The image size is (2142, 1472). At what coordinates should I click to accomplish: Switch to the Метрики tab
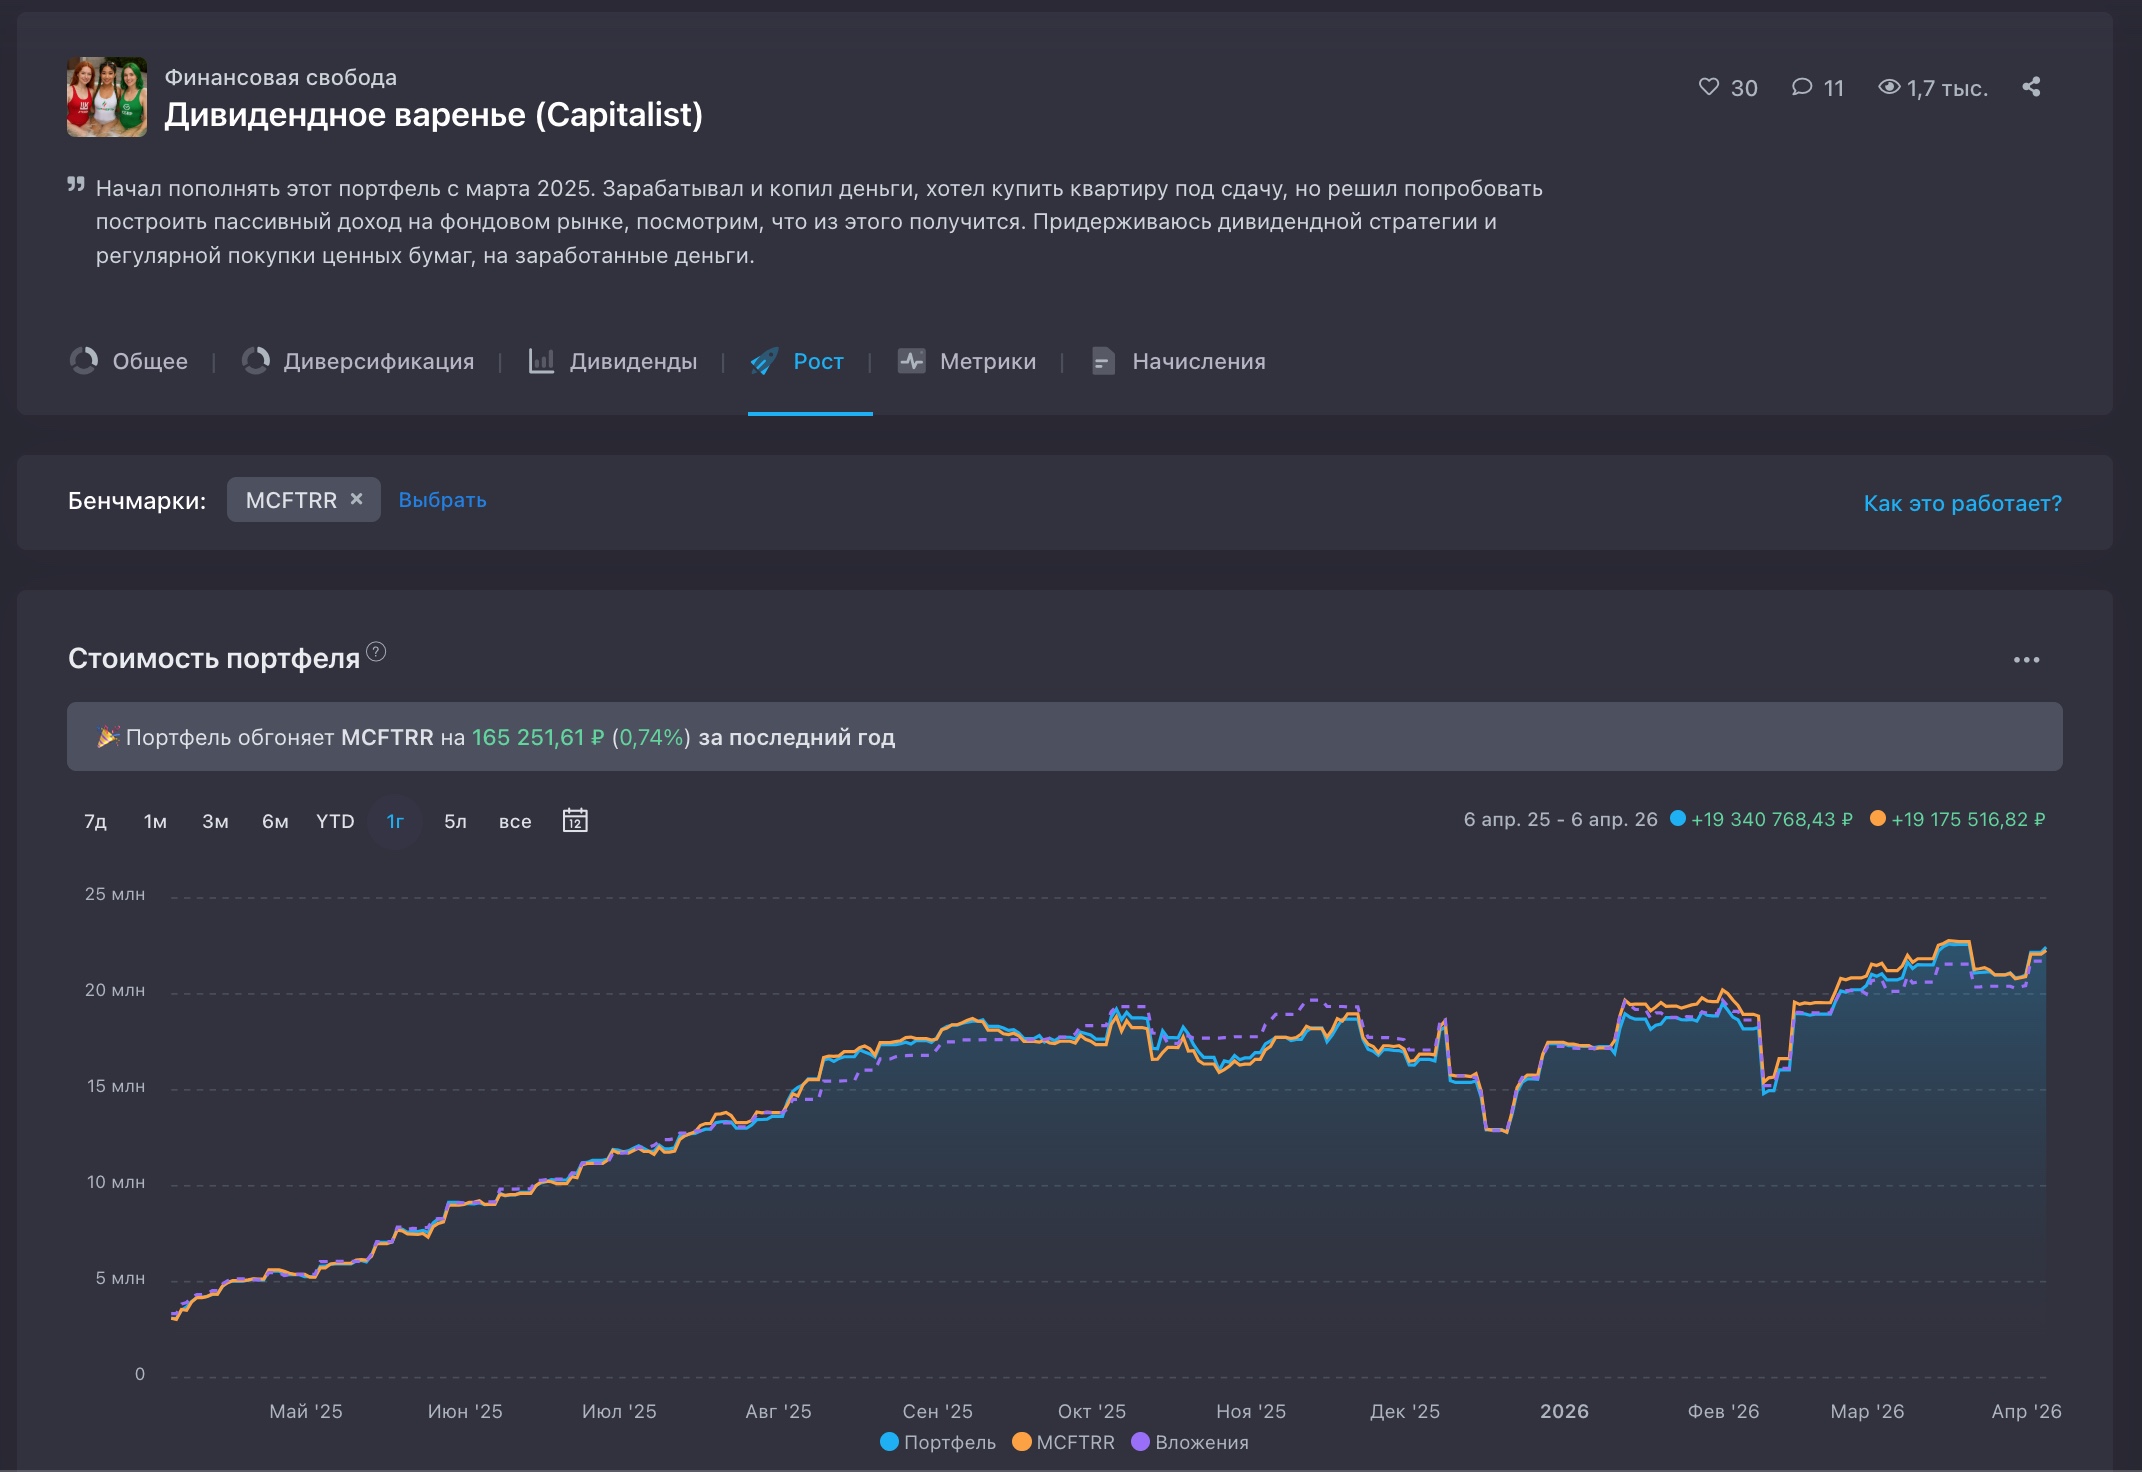point(967,361)
